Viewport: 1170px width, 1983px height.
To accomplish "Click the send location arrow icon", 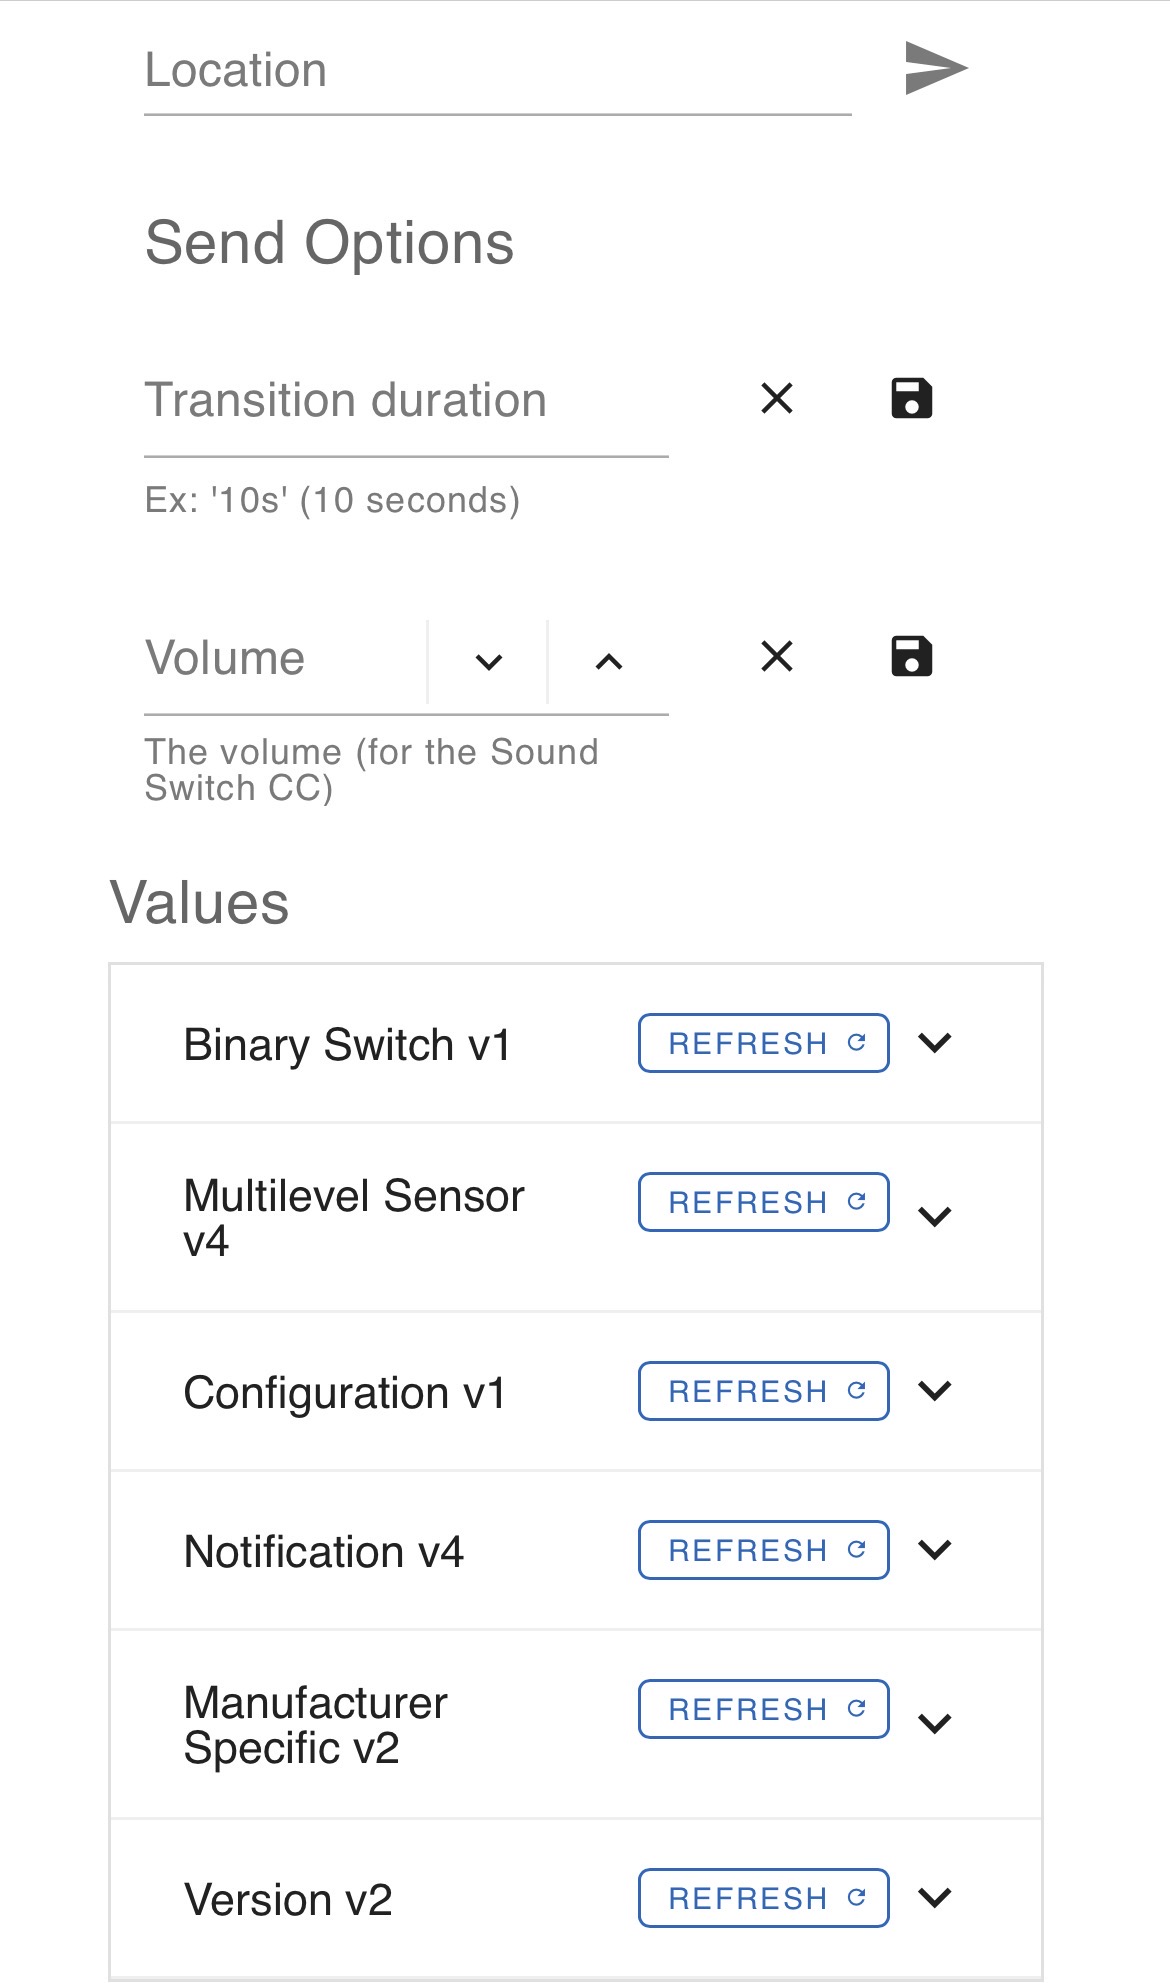I will pos(935,68).
